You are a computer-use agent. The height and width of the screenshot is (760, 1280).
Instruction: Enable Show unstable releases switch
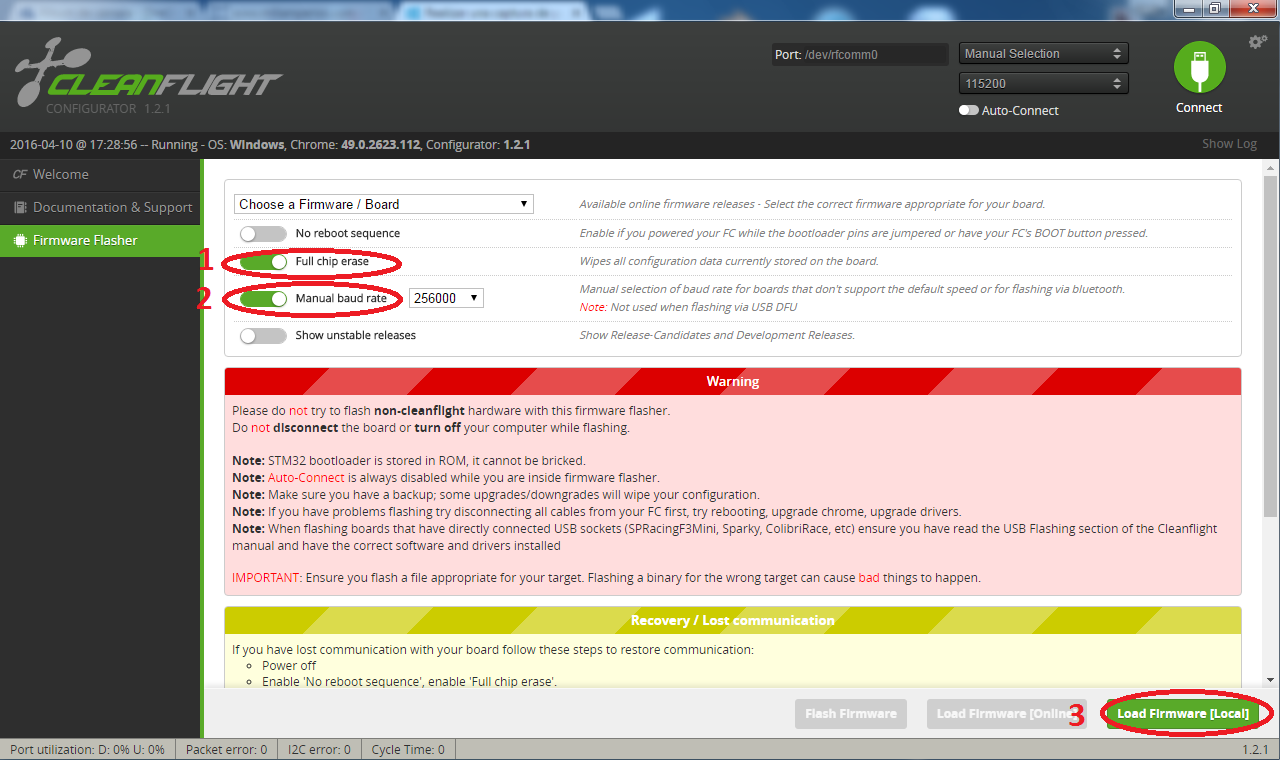[263, 336]
